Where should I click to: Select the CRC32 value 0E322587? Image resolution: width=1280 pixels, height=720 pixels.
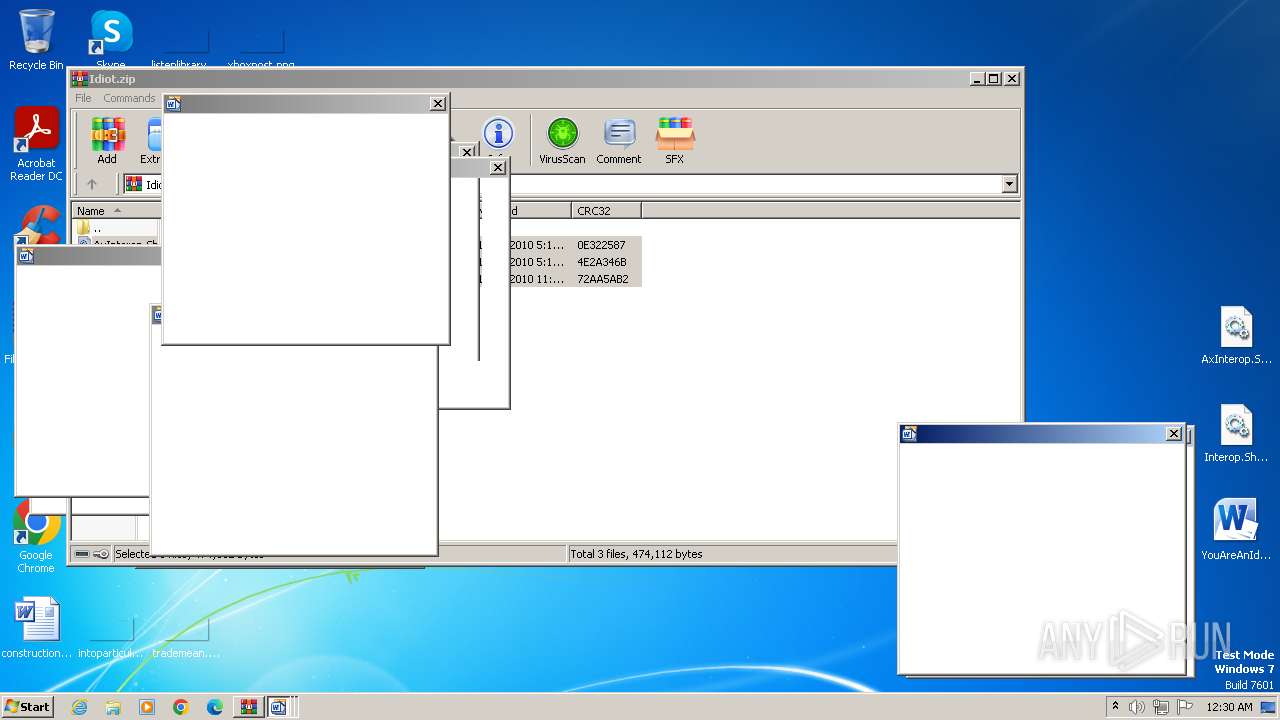click(x=601, y=245)
